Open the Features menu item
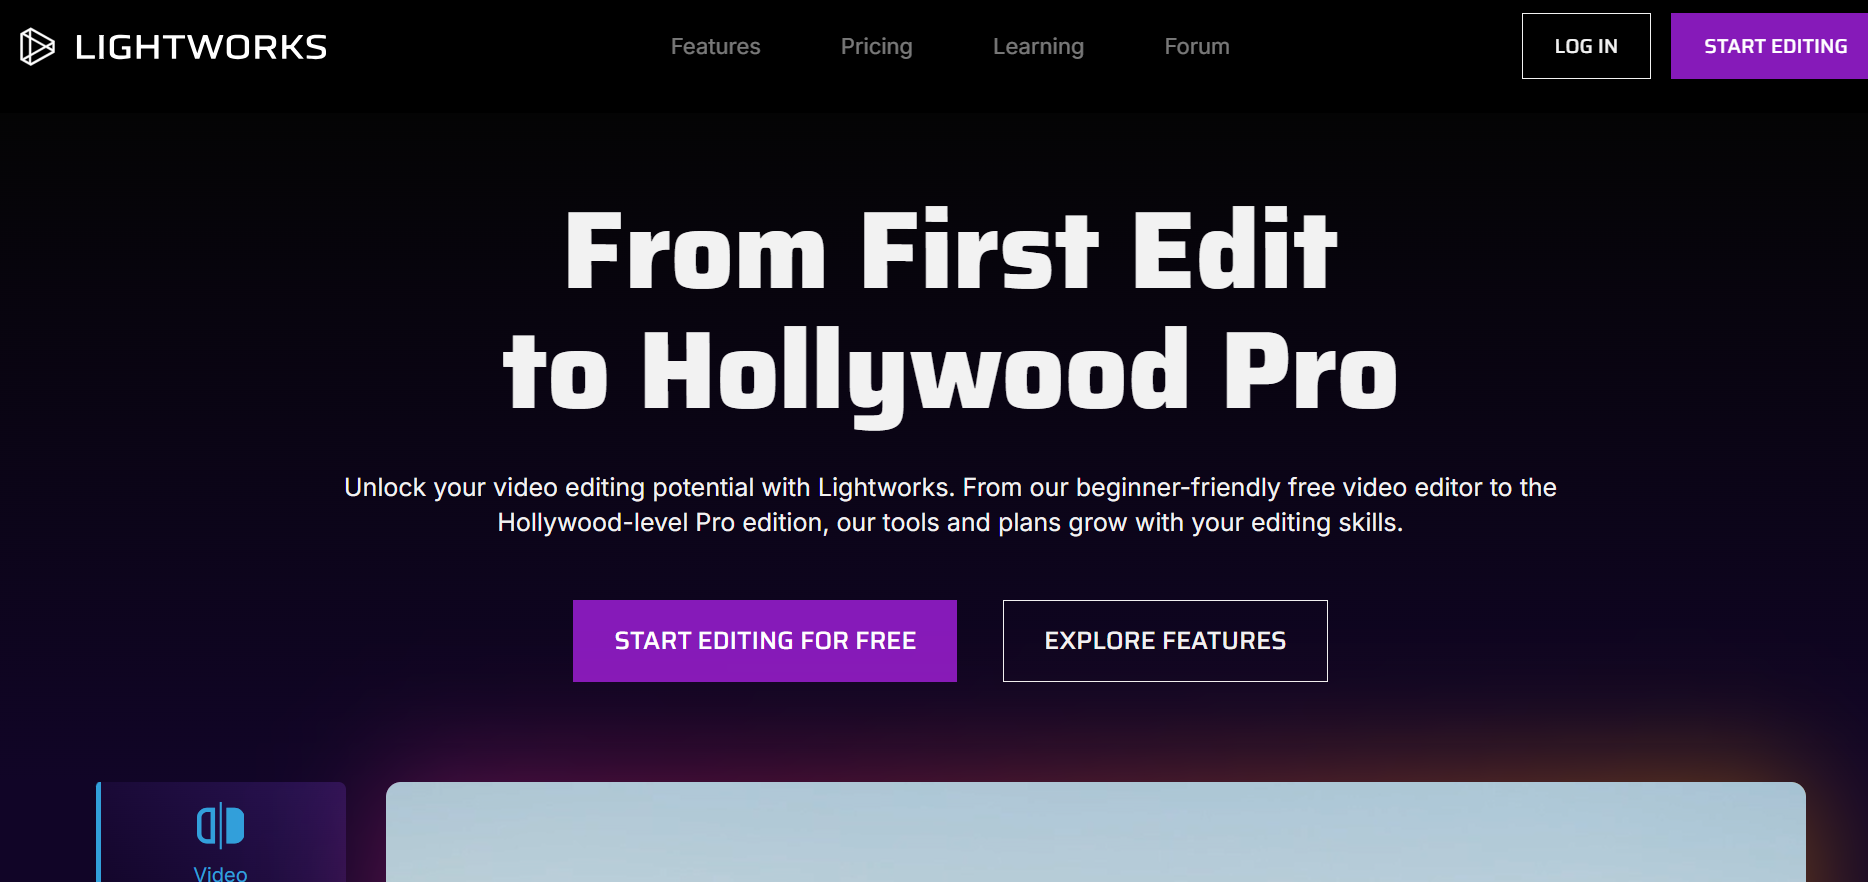Image resolution: width=1868 pixels, height=882 pixels. 715,47
